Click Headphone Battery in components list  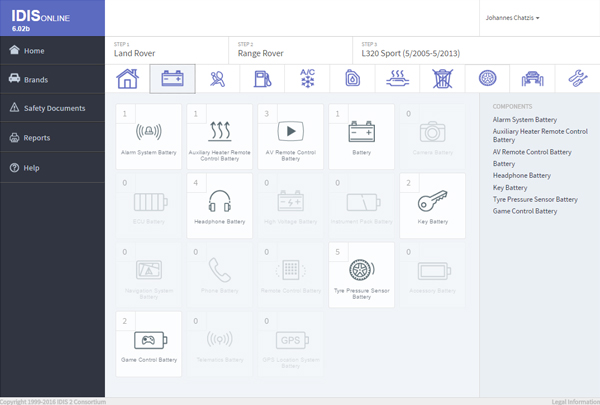pyautogui.click(x=522, y=176)
